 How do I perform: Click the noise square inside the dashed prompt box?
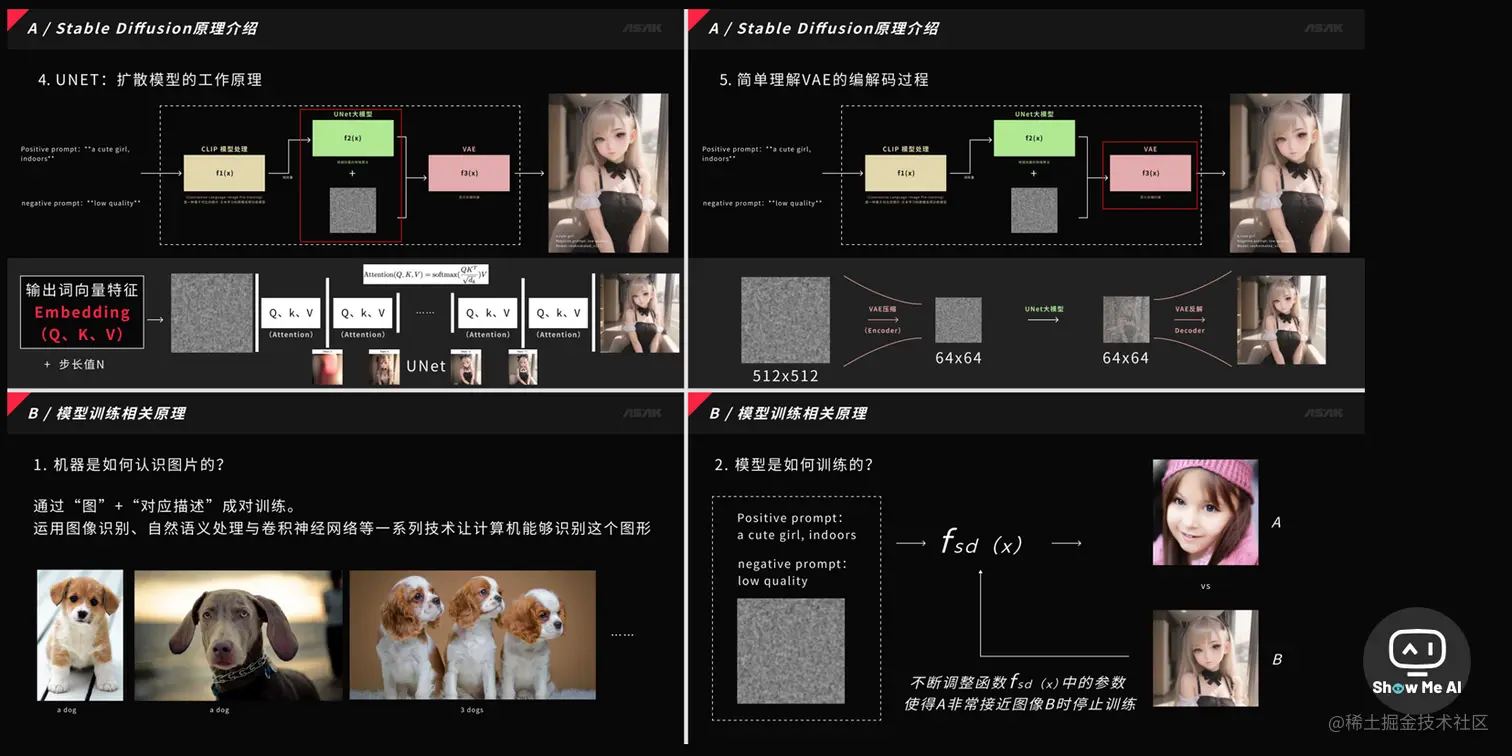pos(791,650)
